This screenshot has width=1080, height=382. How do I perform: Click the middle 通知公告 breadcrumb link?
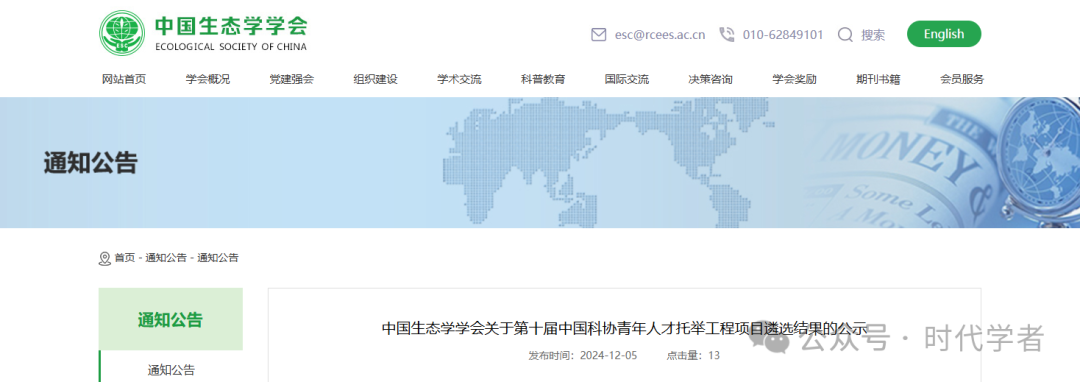point(166,258)
